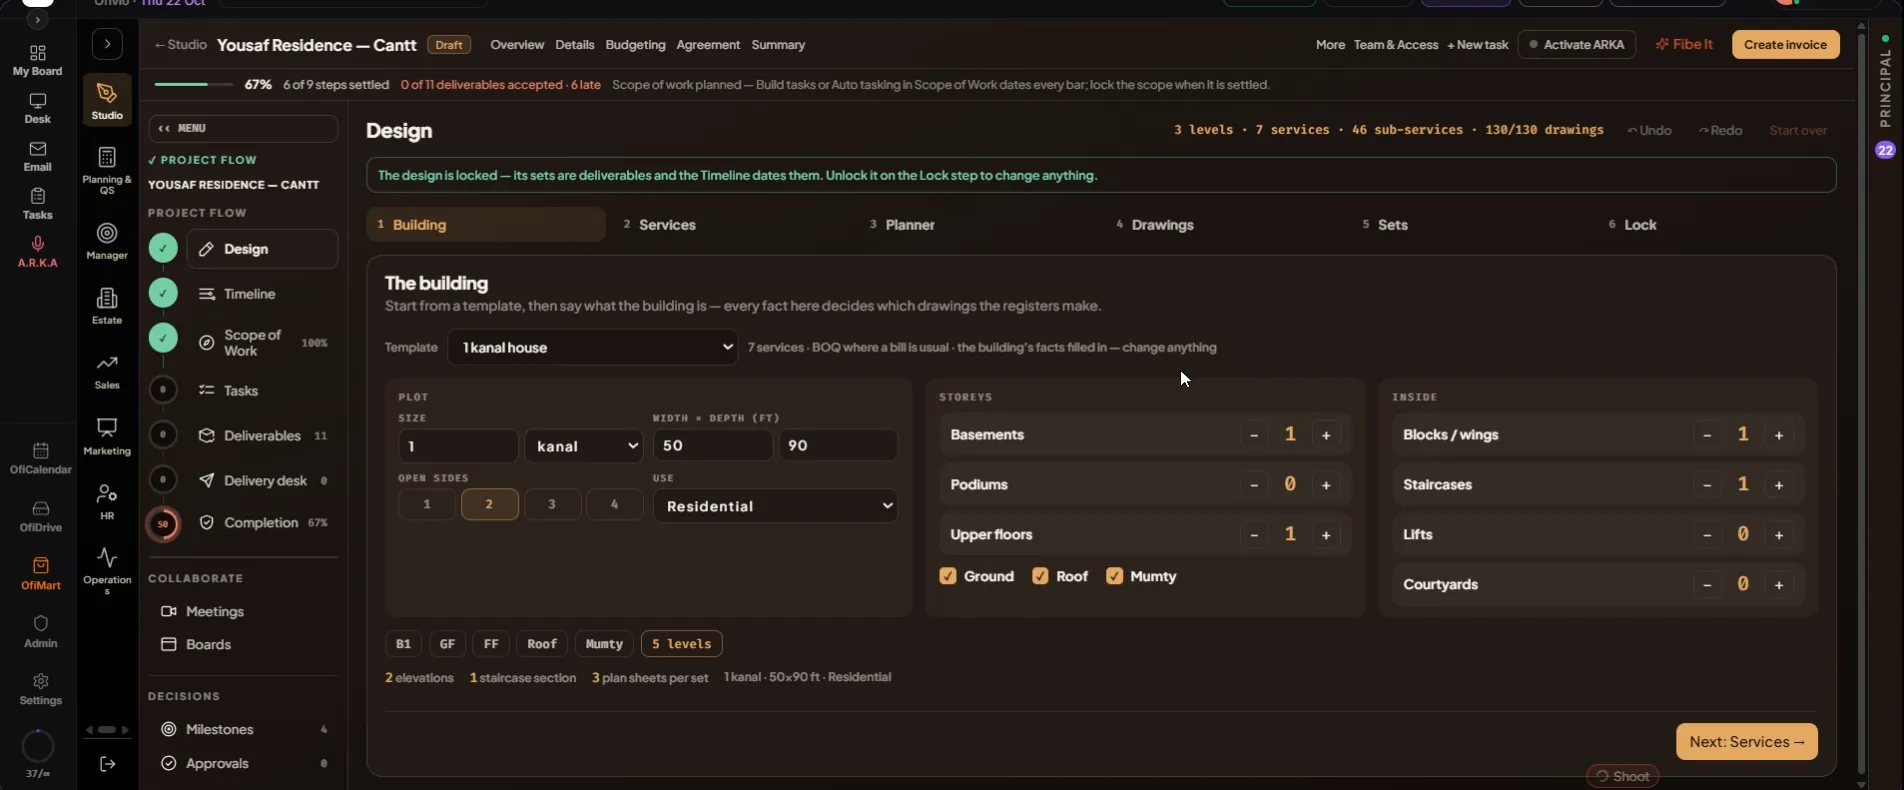
Task: Uncheck the Roof storey checkbox
Action: [x=1040, y=576]
